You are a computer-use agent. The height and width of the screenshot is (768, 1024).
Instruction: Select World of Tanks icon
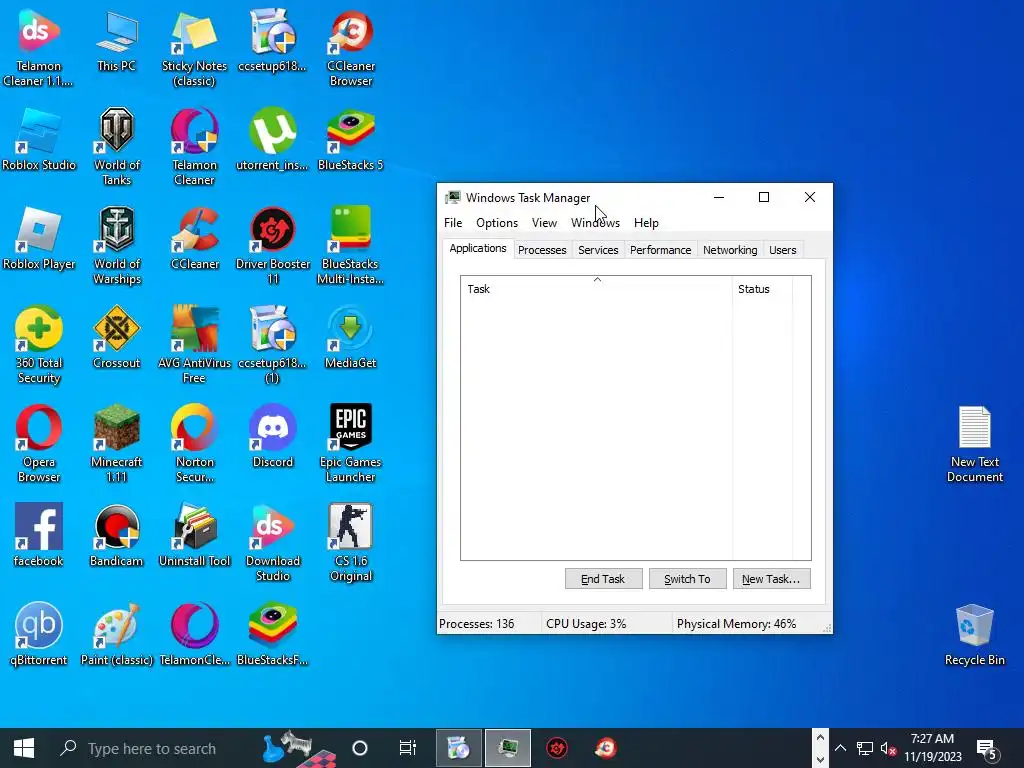[x=117, y=146]
